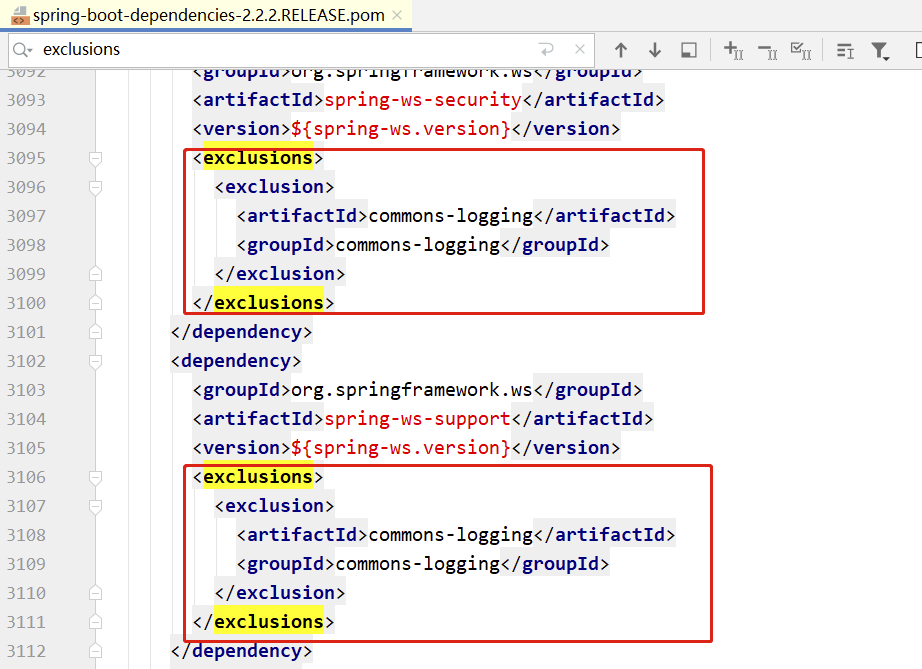
Task: Click line number 3104 in gutter
Action: [26, 419]
